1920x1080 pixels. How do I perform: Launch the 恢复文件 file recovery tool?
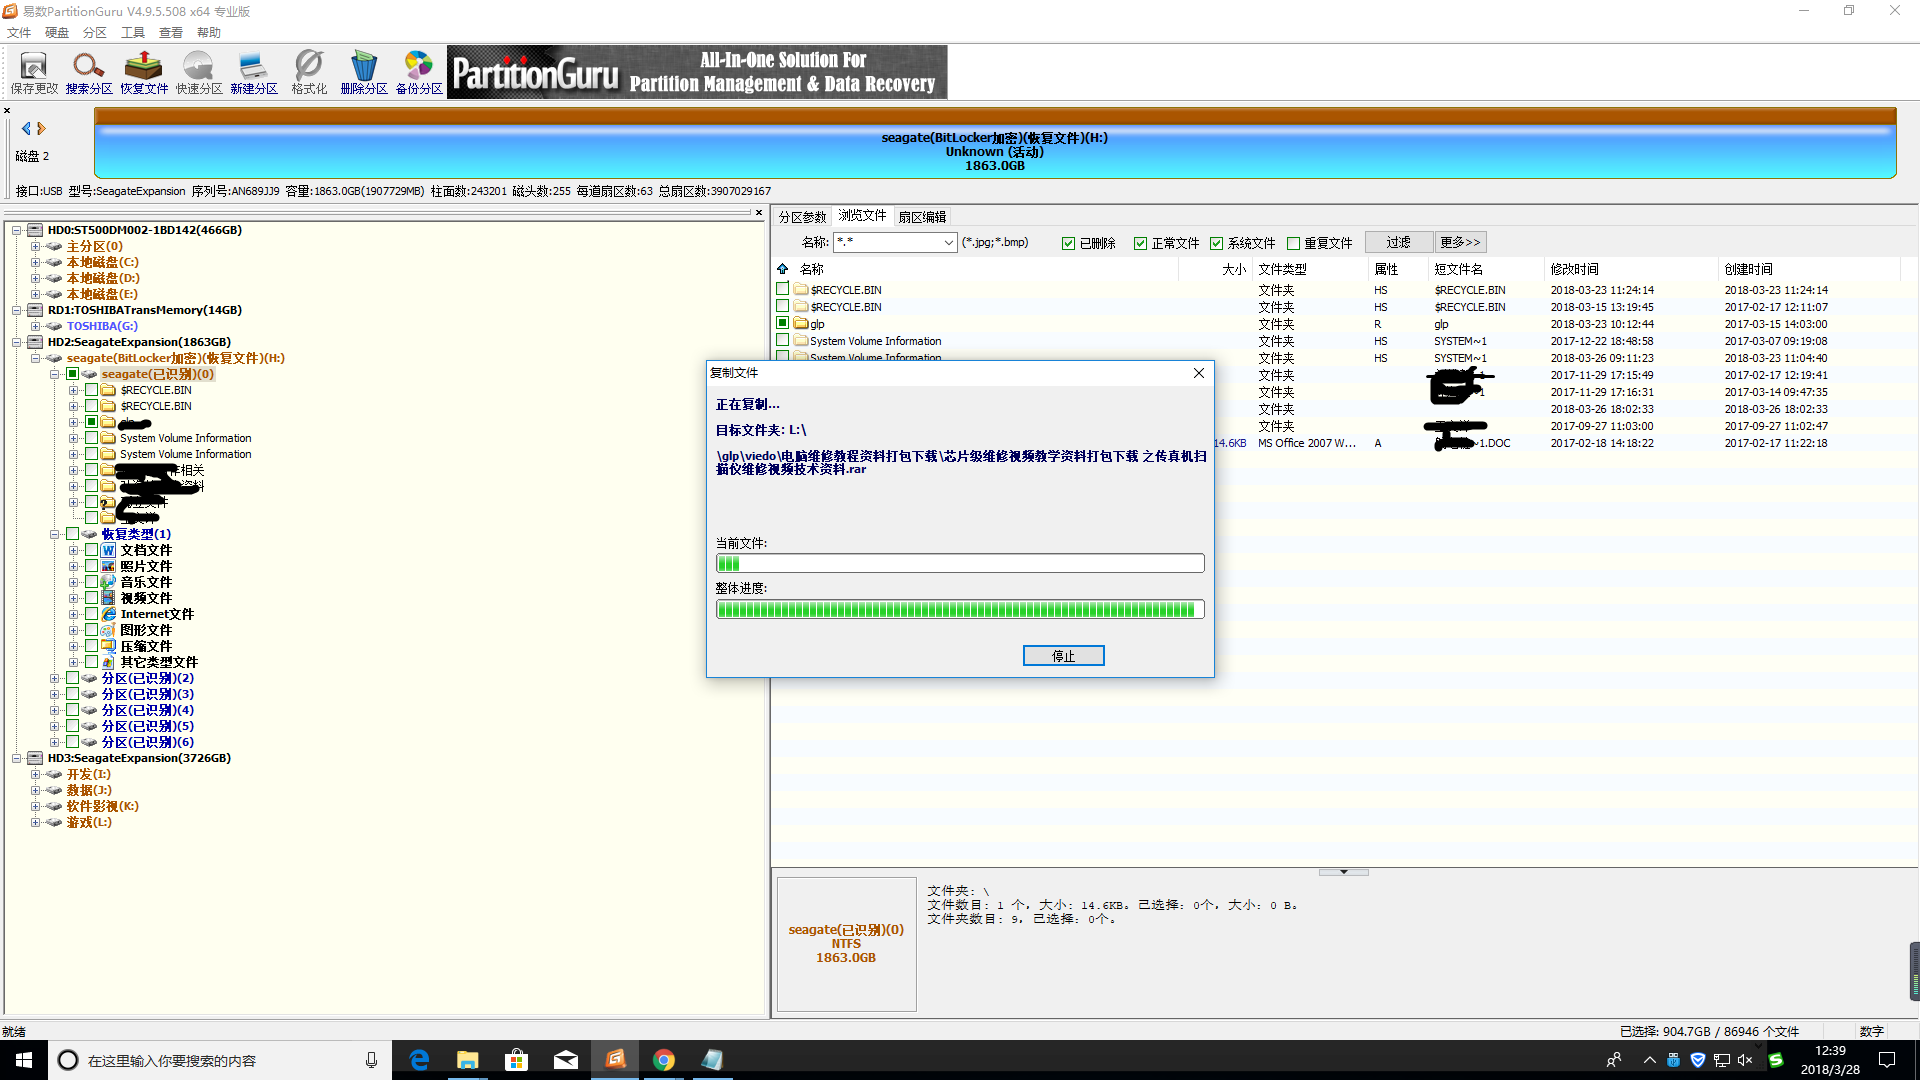[144, 73]
